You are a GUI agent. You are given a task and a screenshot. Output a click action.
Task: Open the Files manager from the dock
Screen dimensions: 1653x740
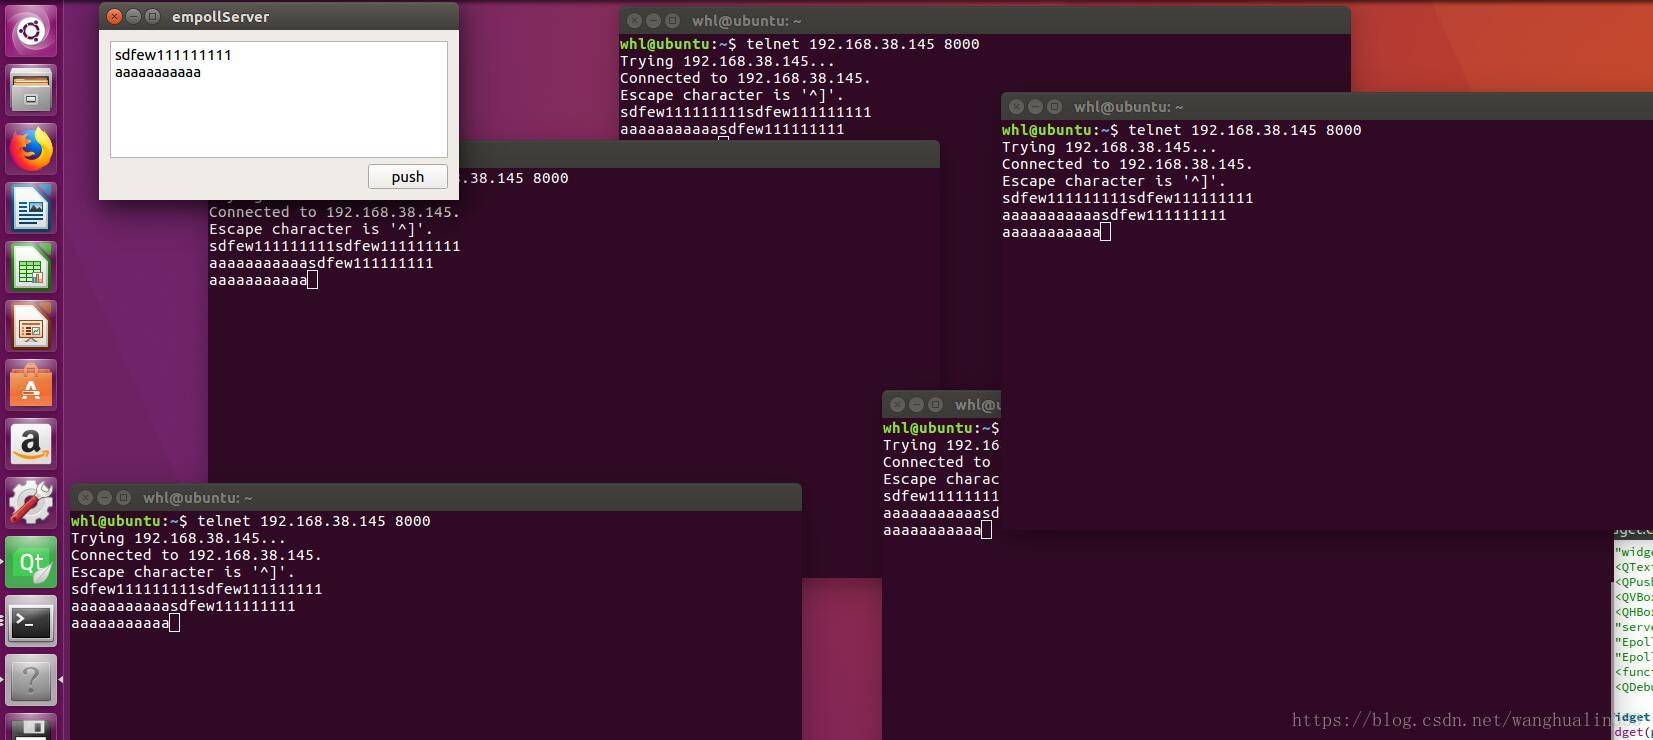pos(31,90)
